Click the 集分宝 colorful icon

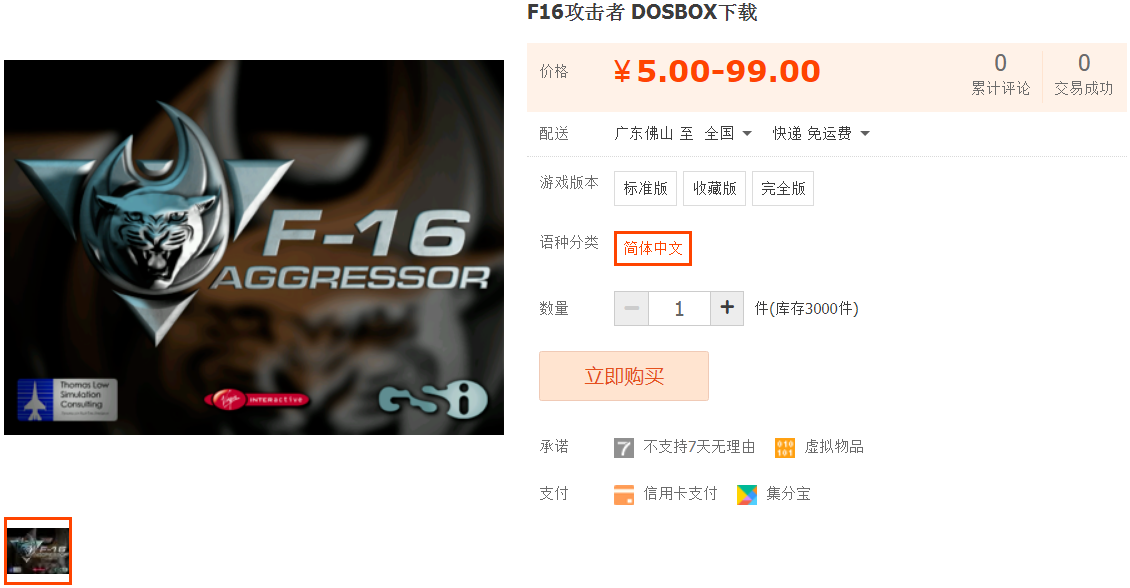[747, 494]
